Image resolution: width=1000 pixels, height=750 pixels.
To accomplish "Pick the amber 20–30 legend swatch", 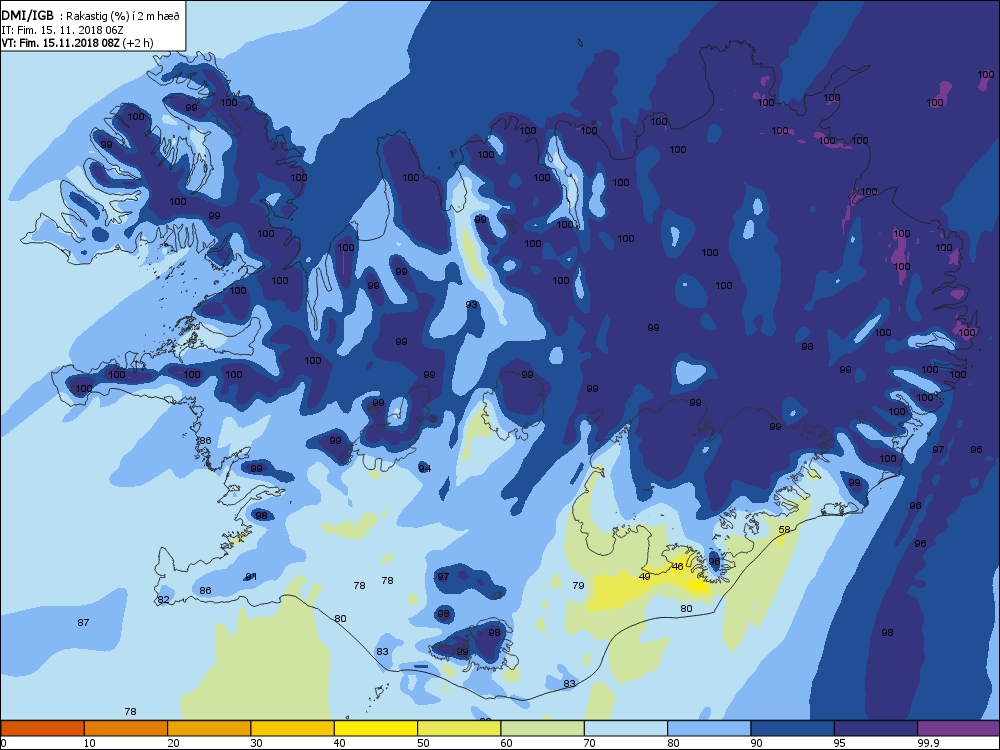I will click(x=209, y=728).
